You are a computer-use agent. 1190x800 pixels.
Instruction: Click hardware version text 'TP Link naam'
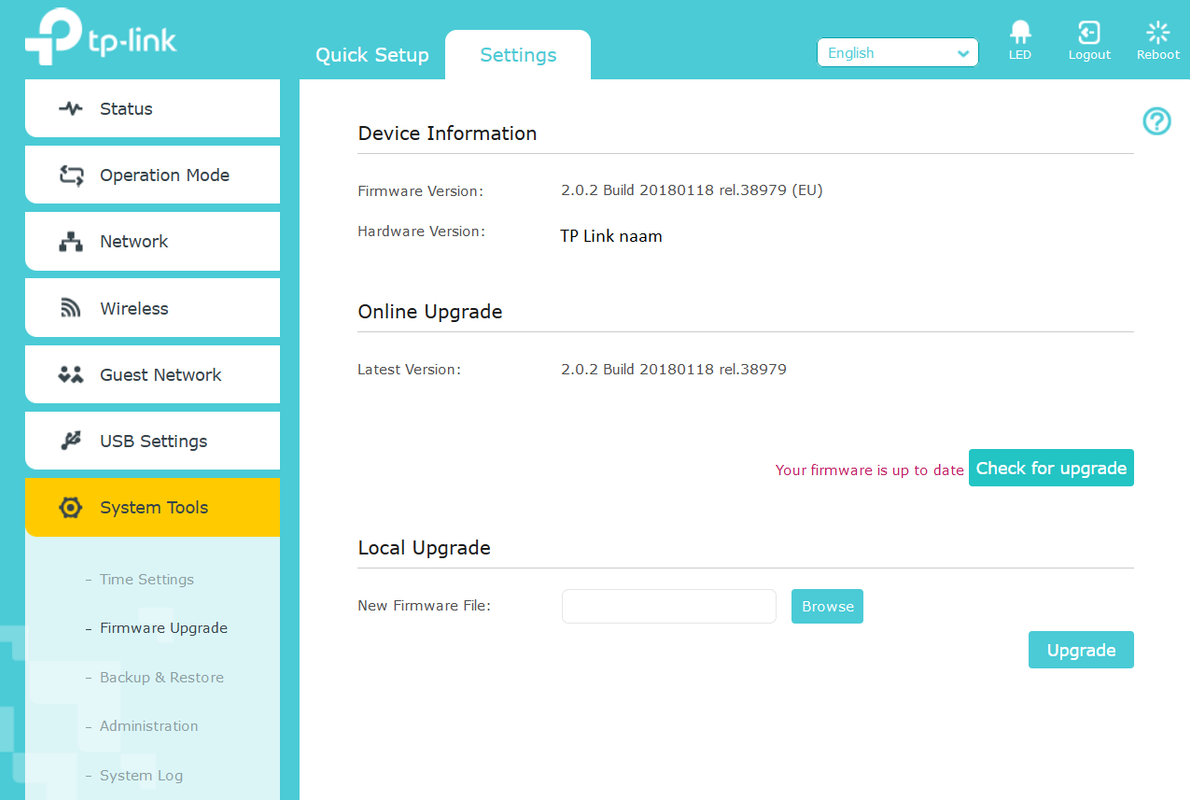(x=611, y=236)
